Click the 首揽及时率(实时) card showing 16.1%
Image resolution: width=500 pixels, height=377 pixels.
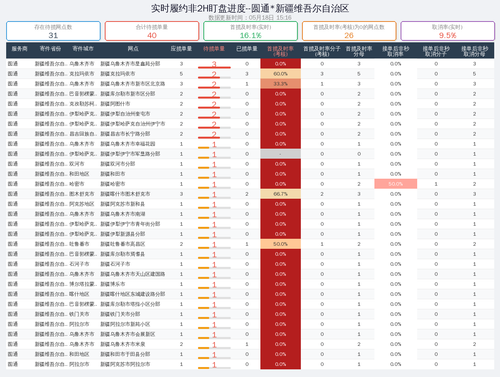(x=250, y=31)
